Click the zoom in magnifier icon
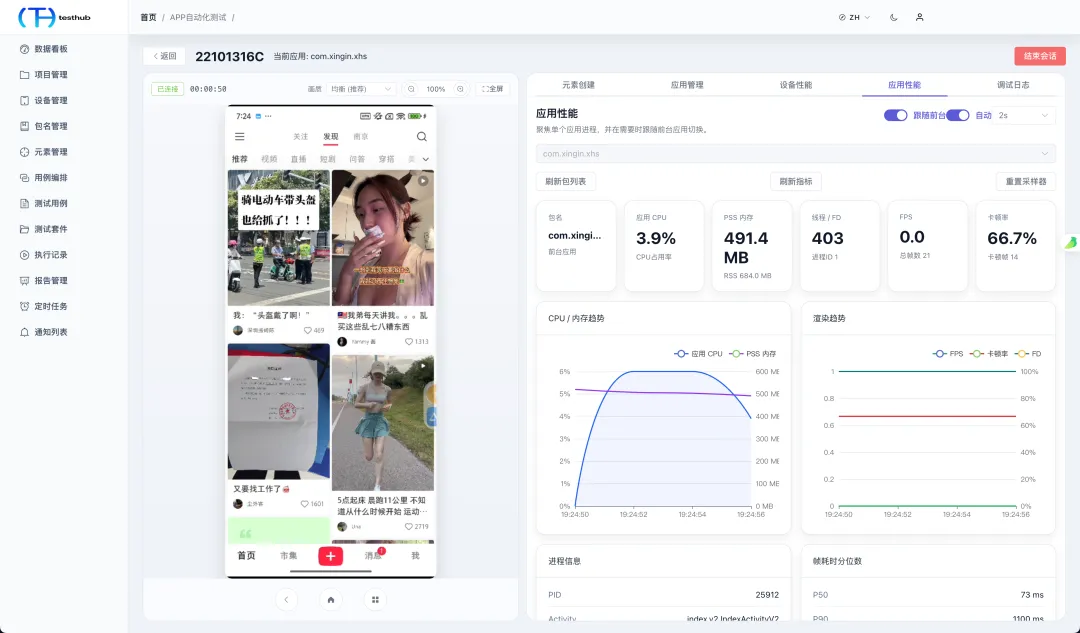This screenshot has width=1080, height=633. click(x=460, y=89)
